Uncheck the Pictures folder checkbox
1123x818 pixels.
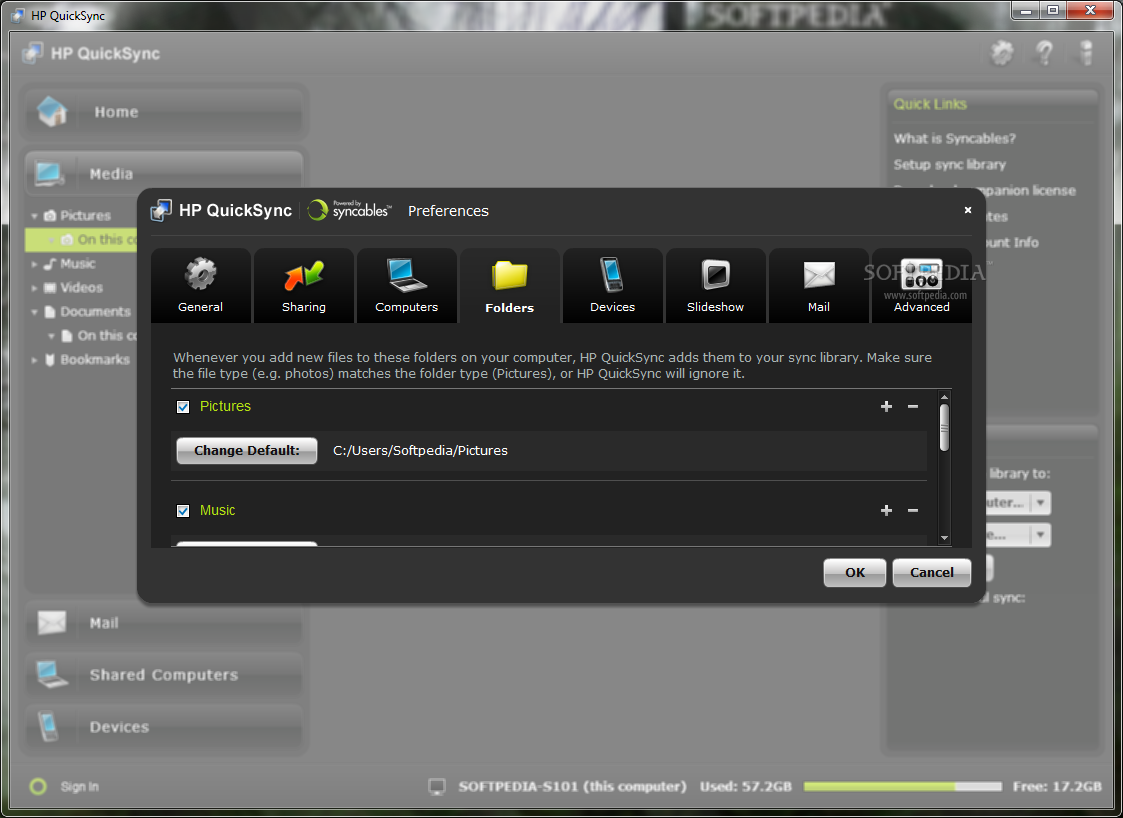[x=183, y=407]
